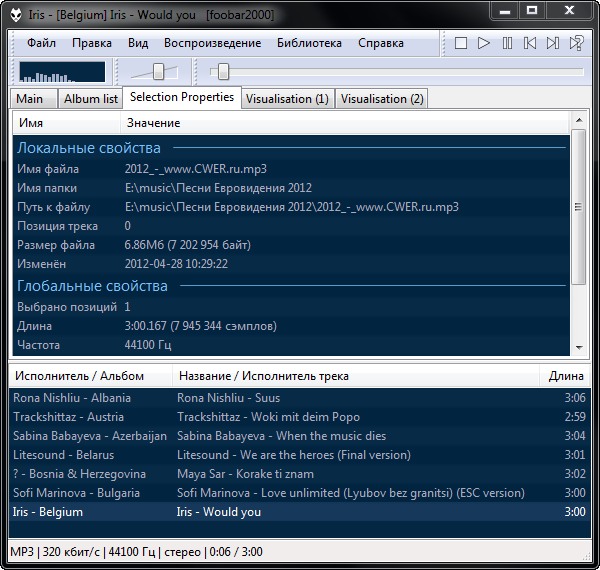600x570 pixels.
Task: Click the spectrum visualisation display
Action: pos(61,72)
